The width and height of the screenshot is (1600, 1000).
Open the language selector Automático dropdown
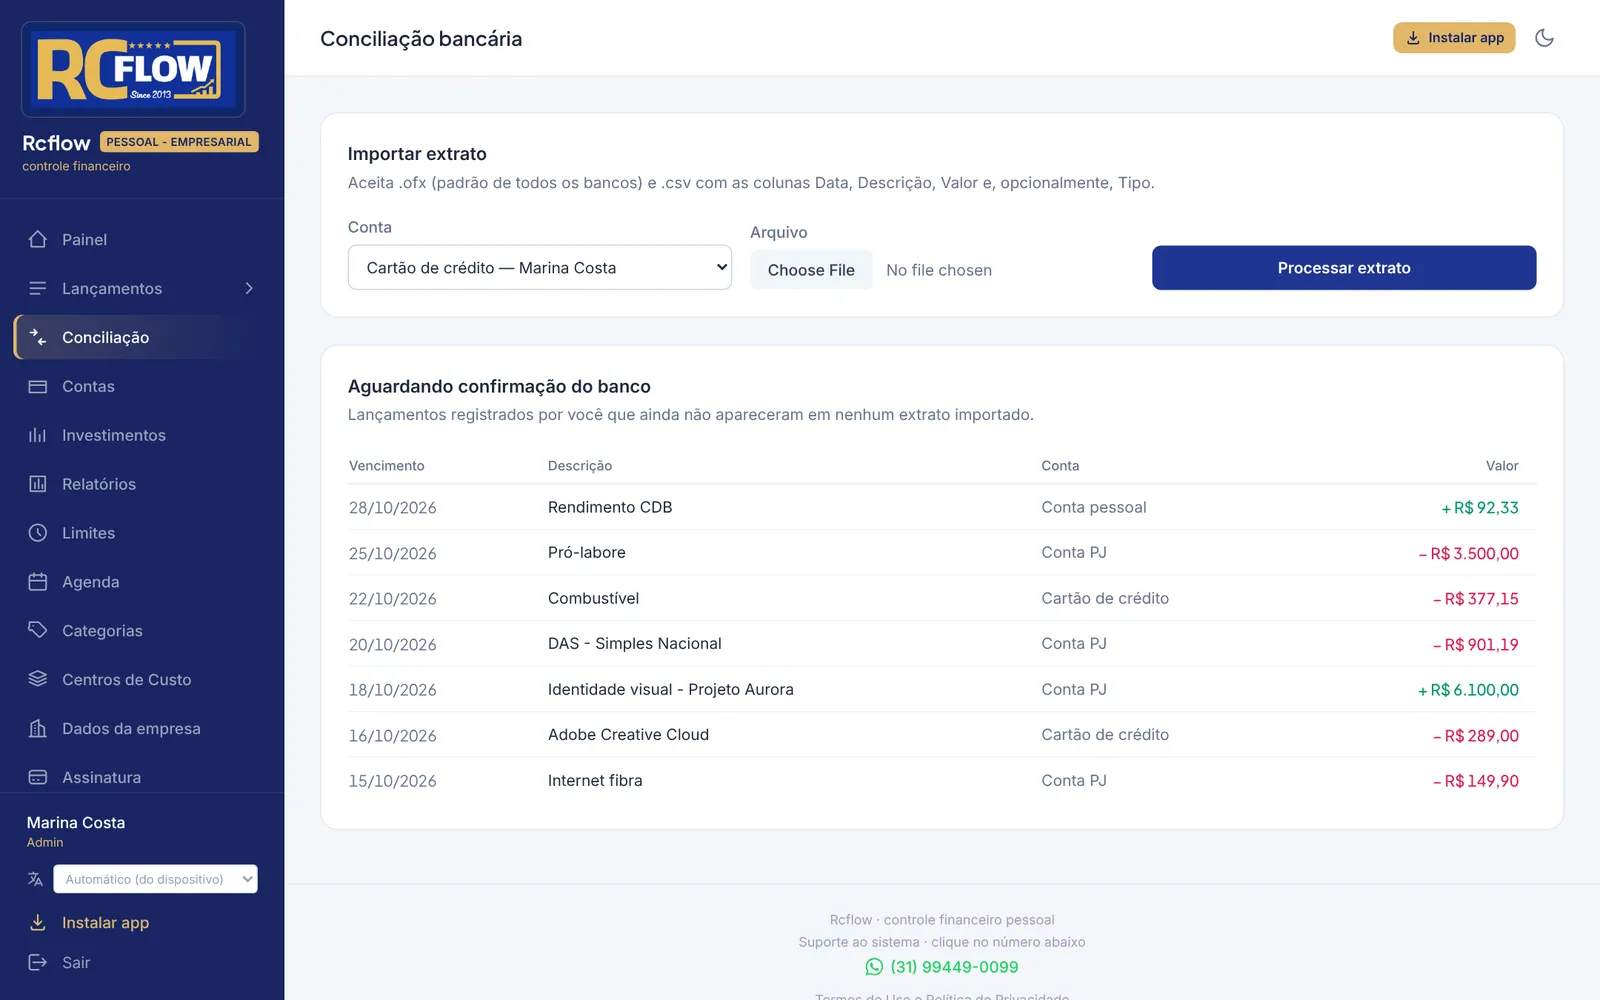[155, 879]
